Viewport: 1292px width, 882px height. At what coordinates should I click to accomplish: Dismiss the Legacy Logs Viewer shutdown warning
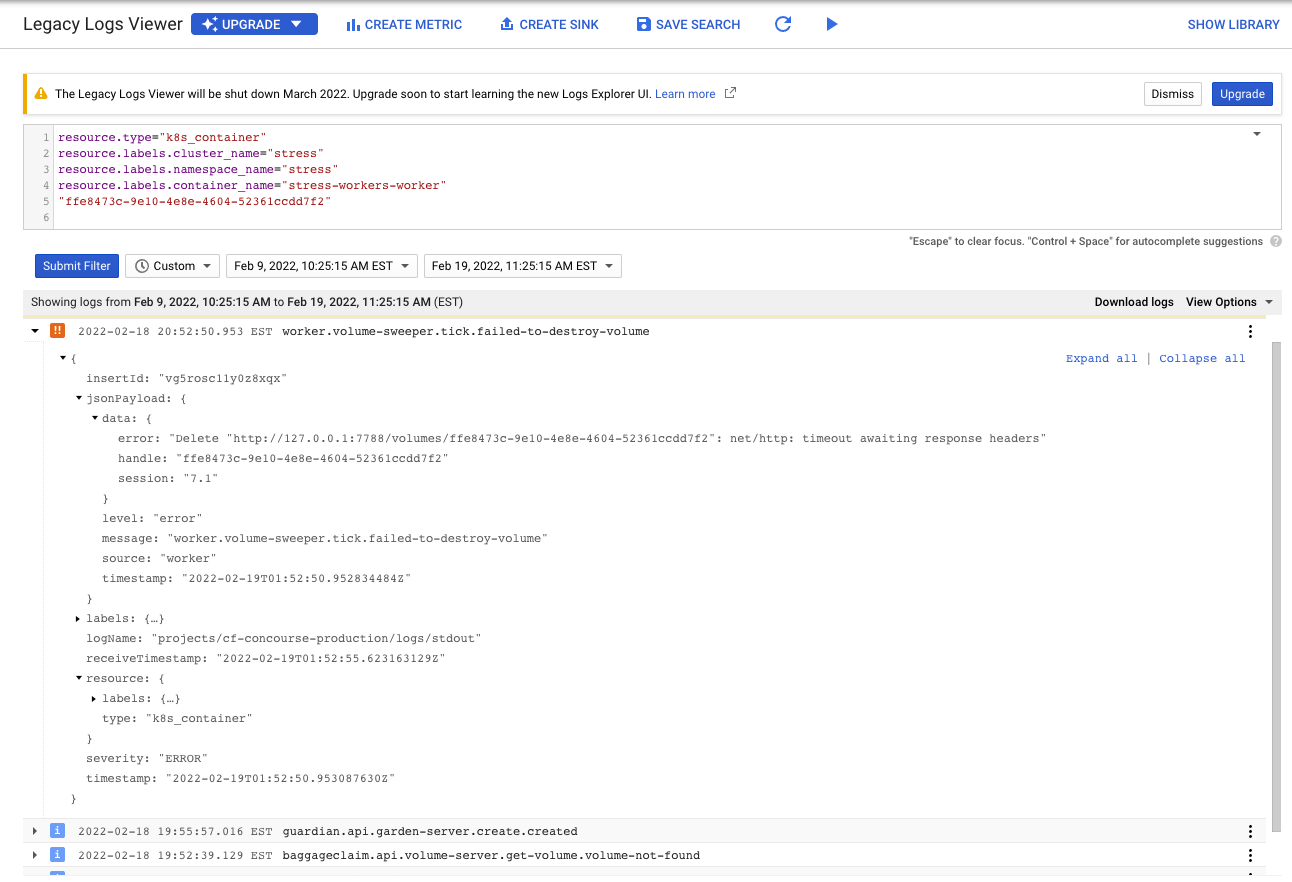(1172, 93)
